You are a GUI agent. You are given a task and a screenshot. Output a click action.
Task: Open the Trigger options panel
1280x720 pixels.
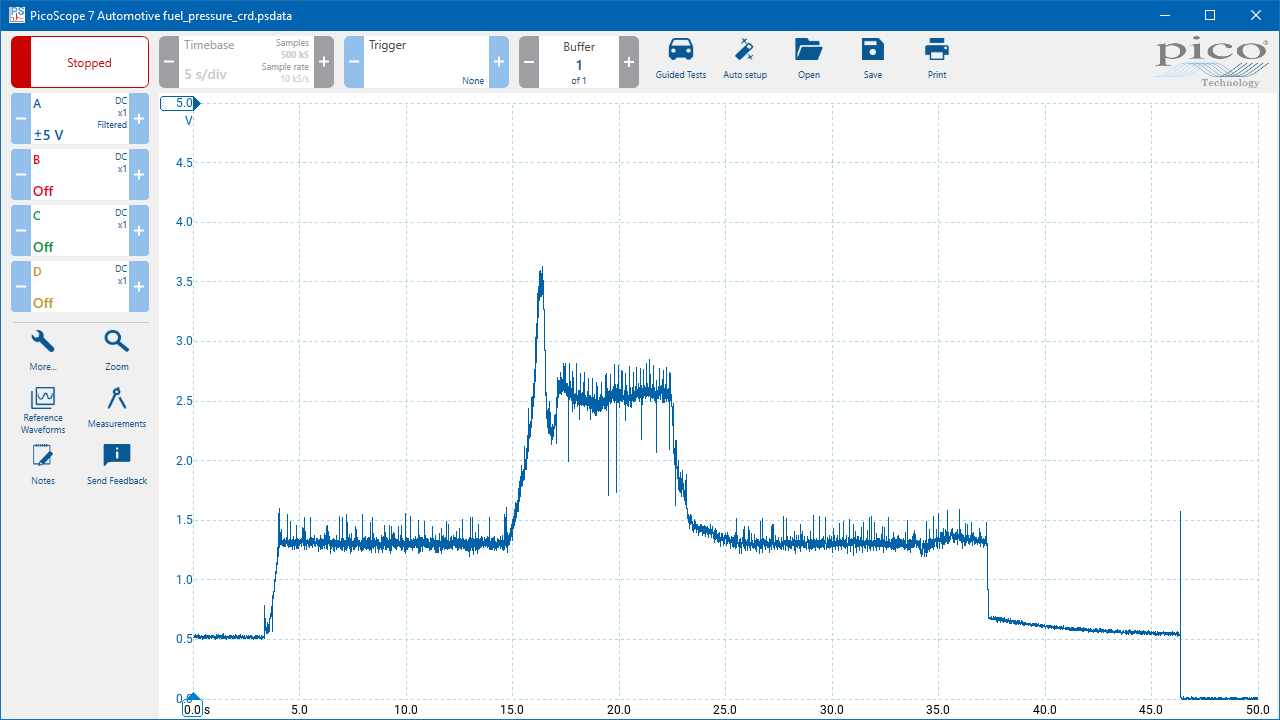426,62
